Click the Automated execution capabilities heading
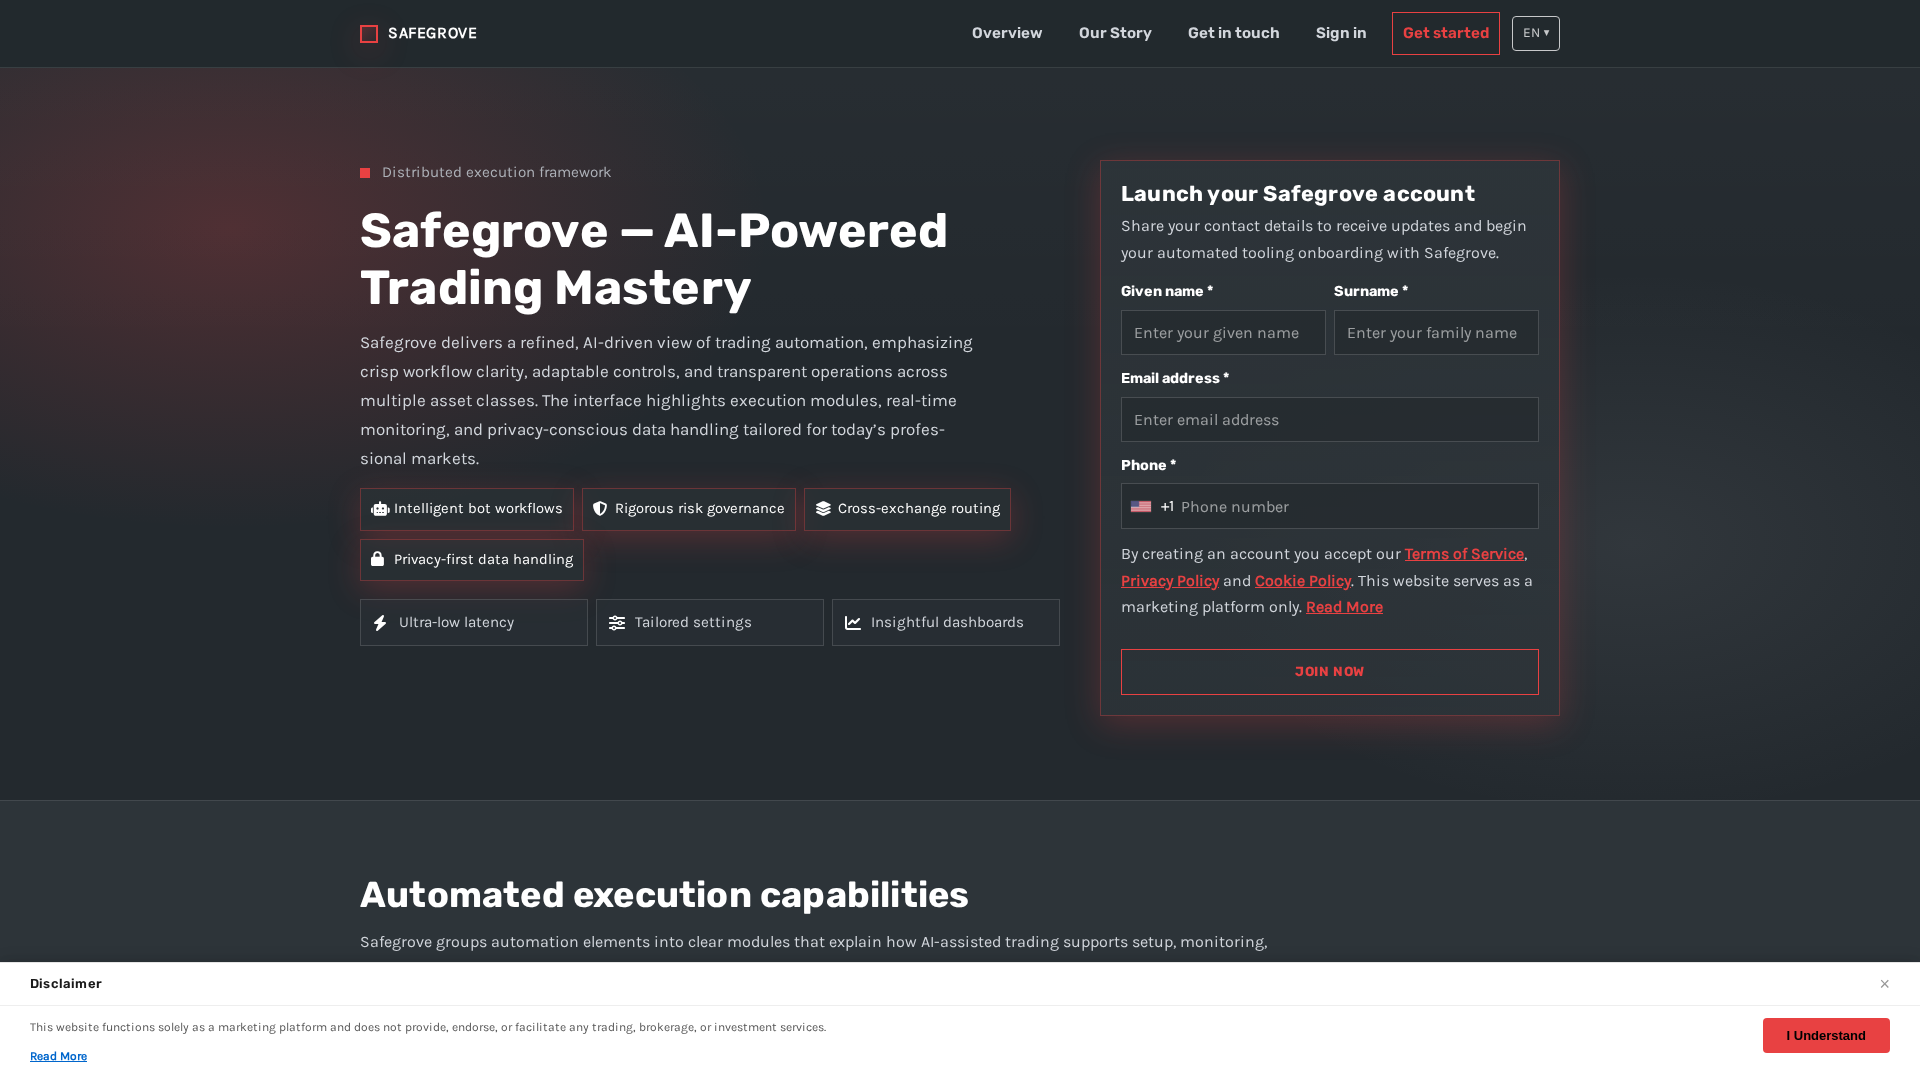This screenshot has height=1080, width=1920. (x=664, y=895)
